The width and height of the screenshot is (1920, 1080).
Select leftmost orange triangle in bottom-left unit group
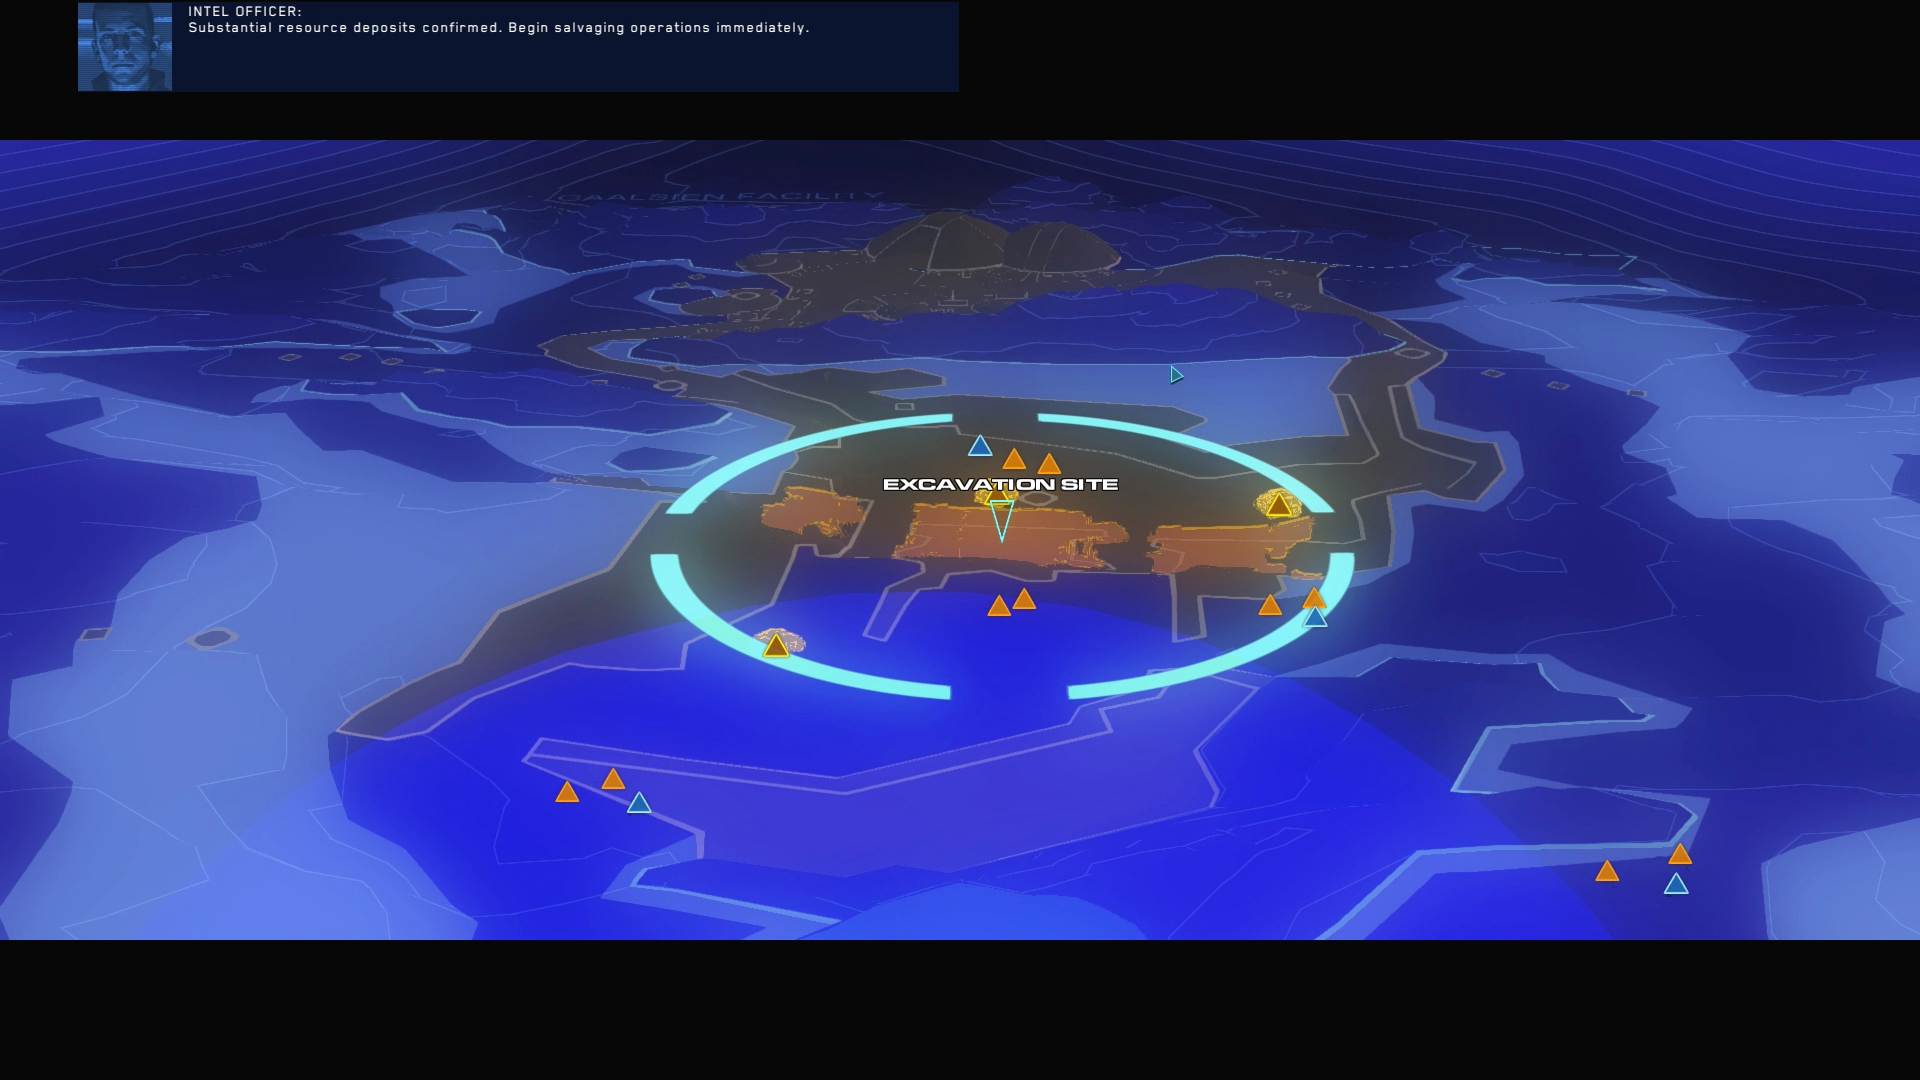[x=567, y=794]
